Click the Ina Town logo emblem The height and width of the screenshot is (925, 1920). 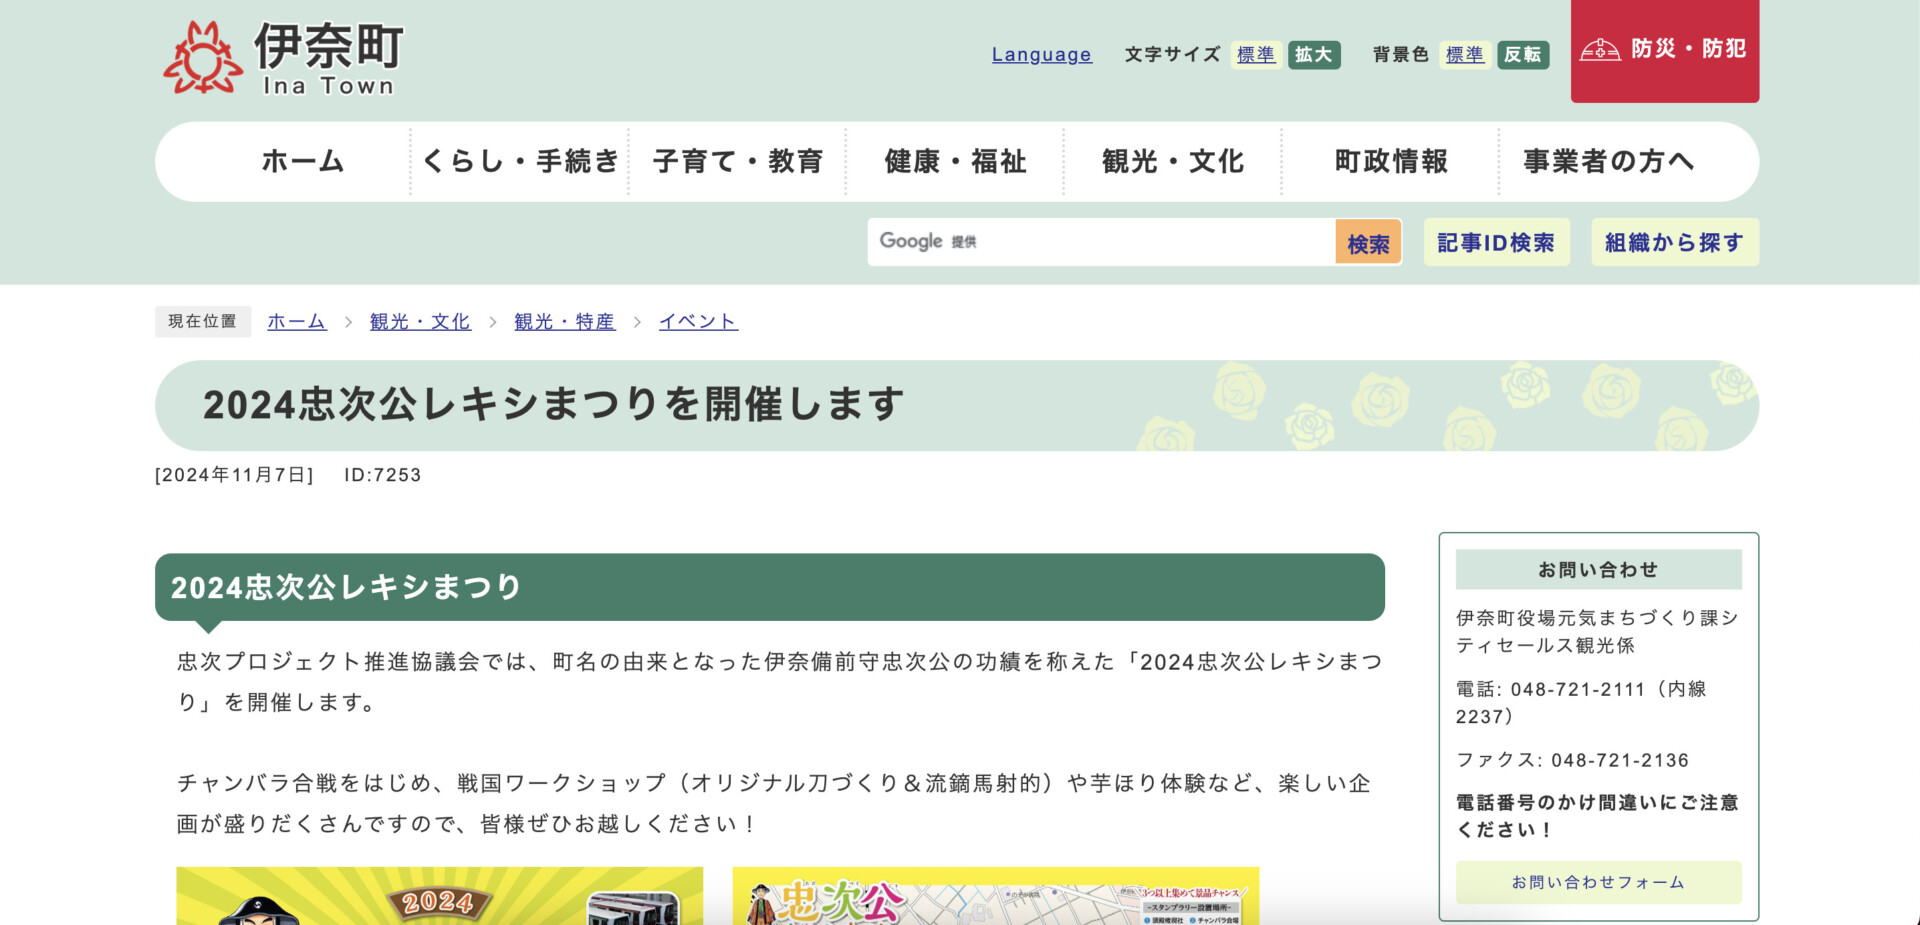[203, 58]
